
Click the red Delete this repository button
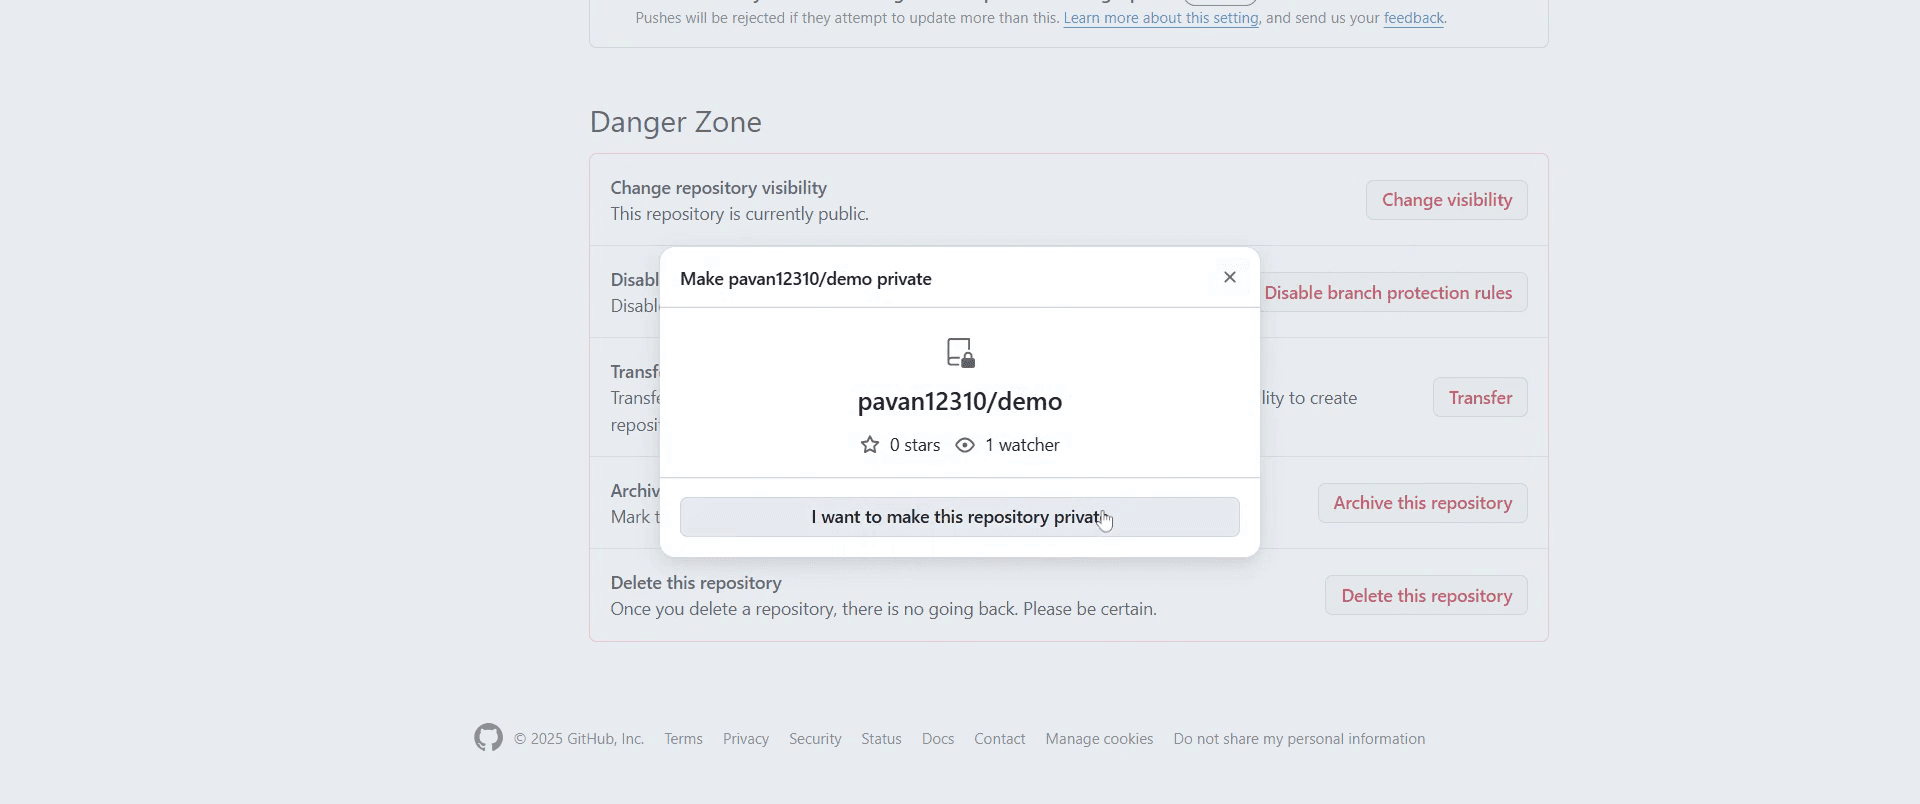click(x=1426, y=595)
